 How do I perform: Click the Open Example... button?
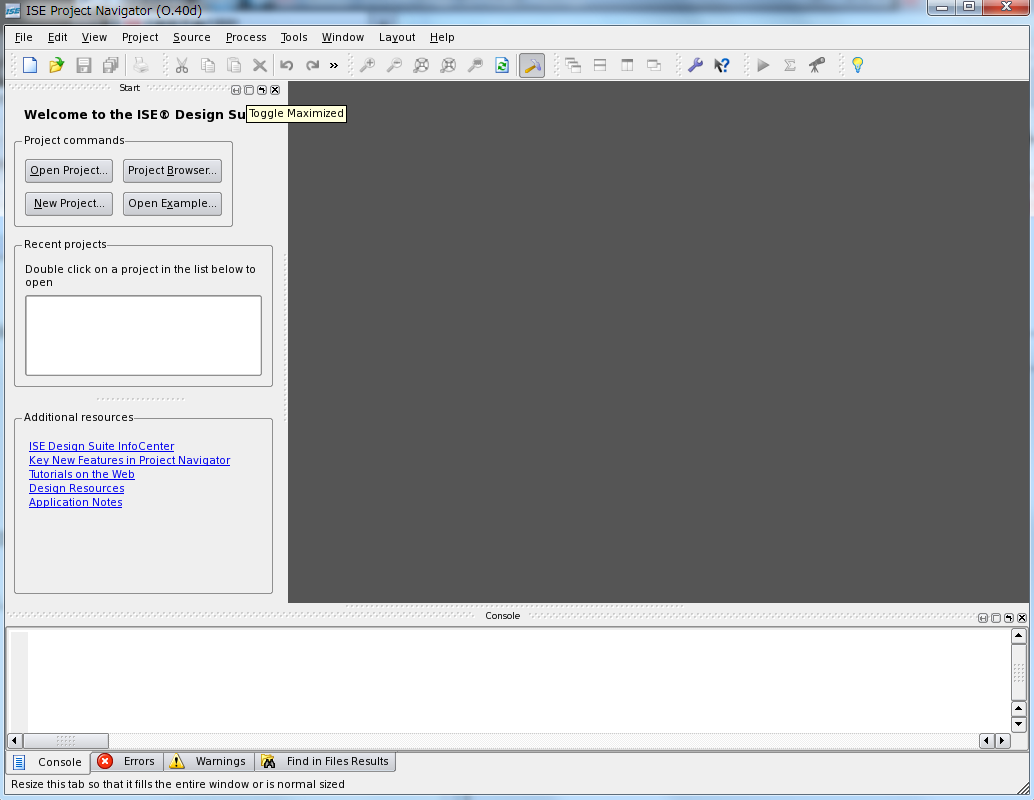point(172,204)
